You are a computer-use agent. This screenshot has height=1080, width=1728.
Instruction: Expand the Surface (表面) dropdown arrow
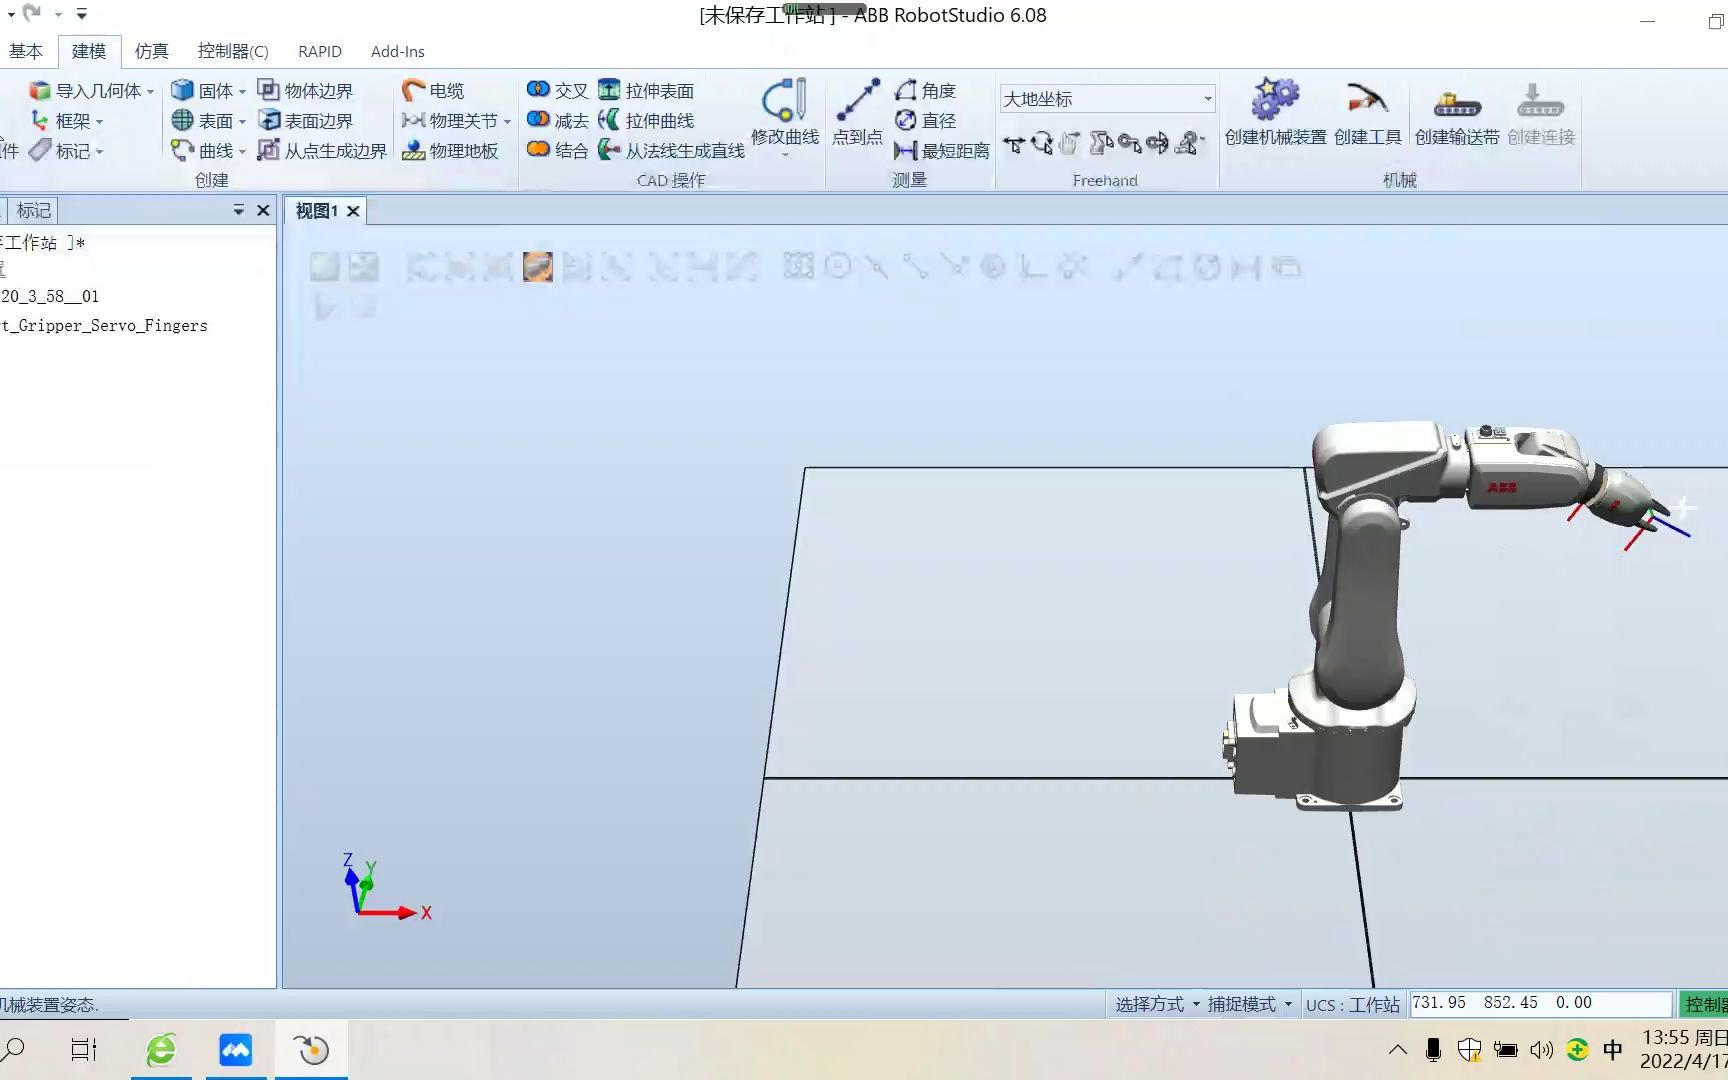click(x=242, y=122)
